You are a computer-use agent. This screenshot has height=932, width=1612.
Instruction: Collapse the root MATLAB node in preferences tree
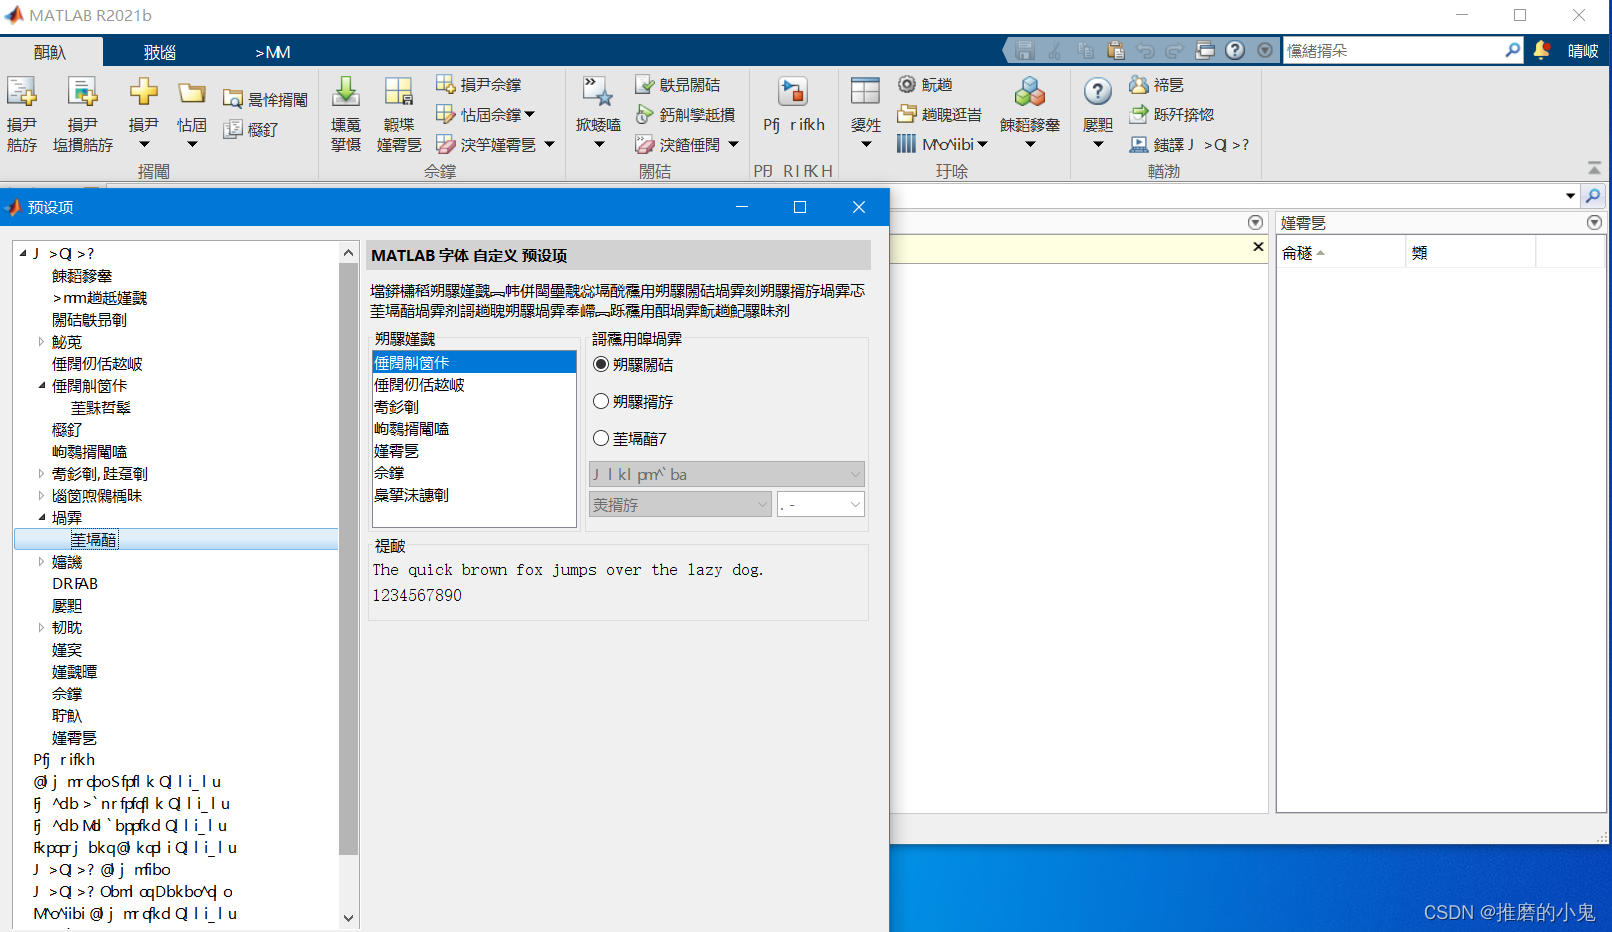pyautogui.click(x=22, y=254)
